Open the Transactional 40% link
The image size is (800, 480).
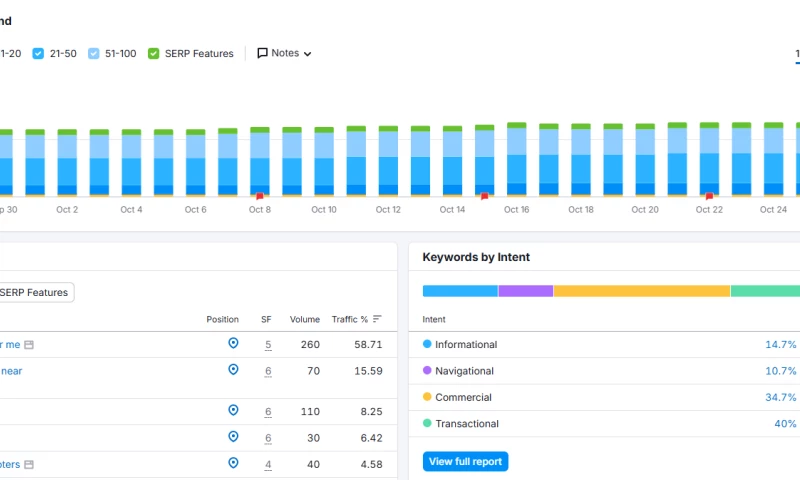tap(785, 424)
